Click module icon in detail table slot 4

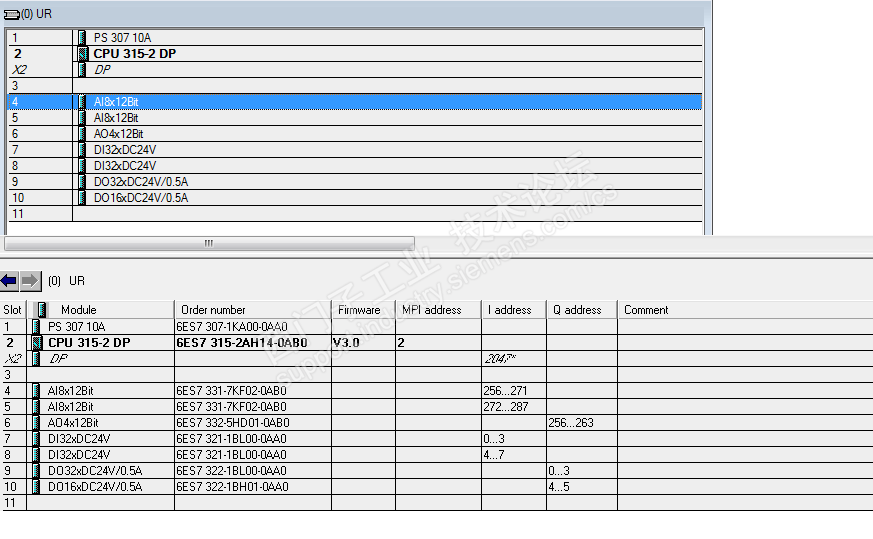click(36, 390)
